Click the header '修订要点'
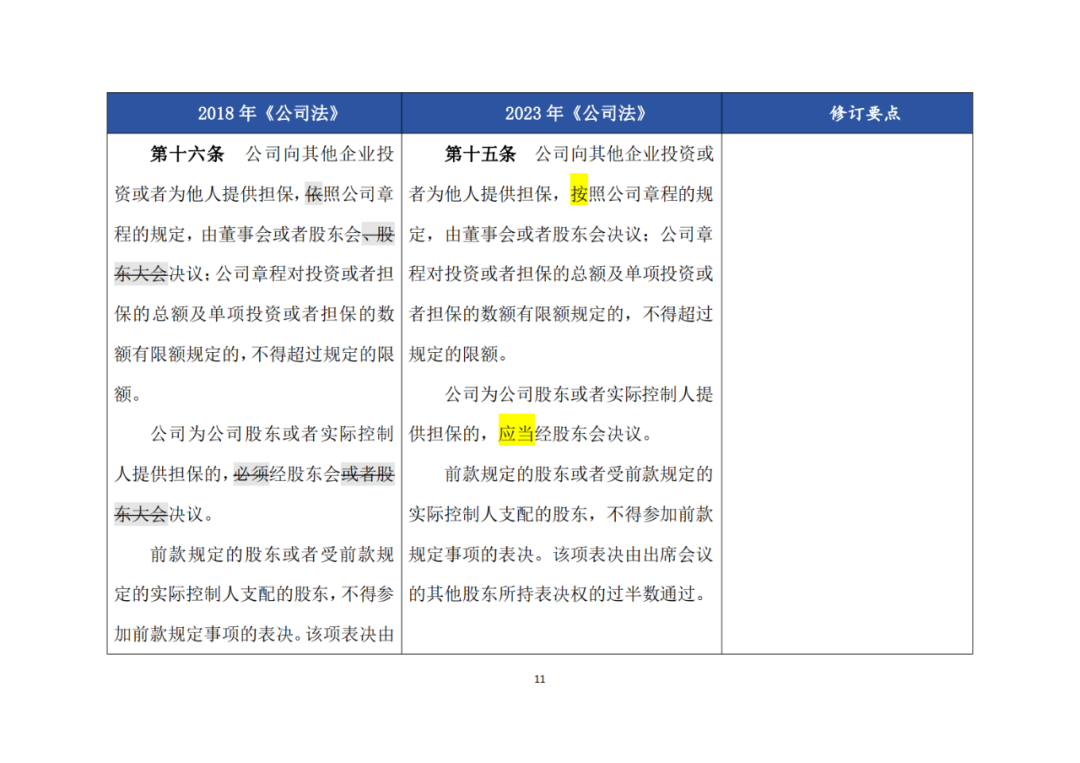The width and height of the screenshot is (1080, 763). pyautogui.click(x=864, y=114)
